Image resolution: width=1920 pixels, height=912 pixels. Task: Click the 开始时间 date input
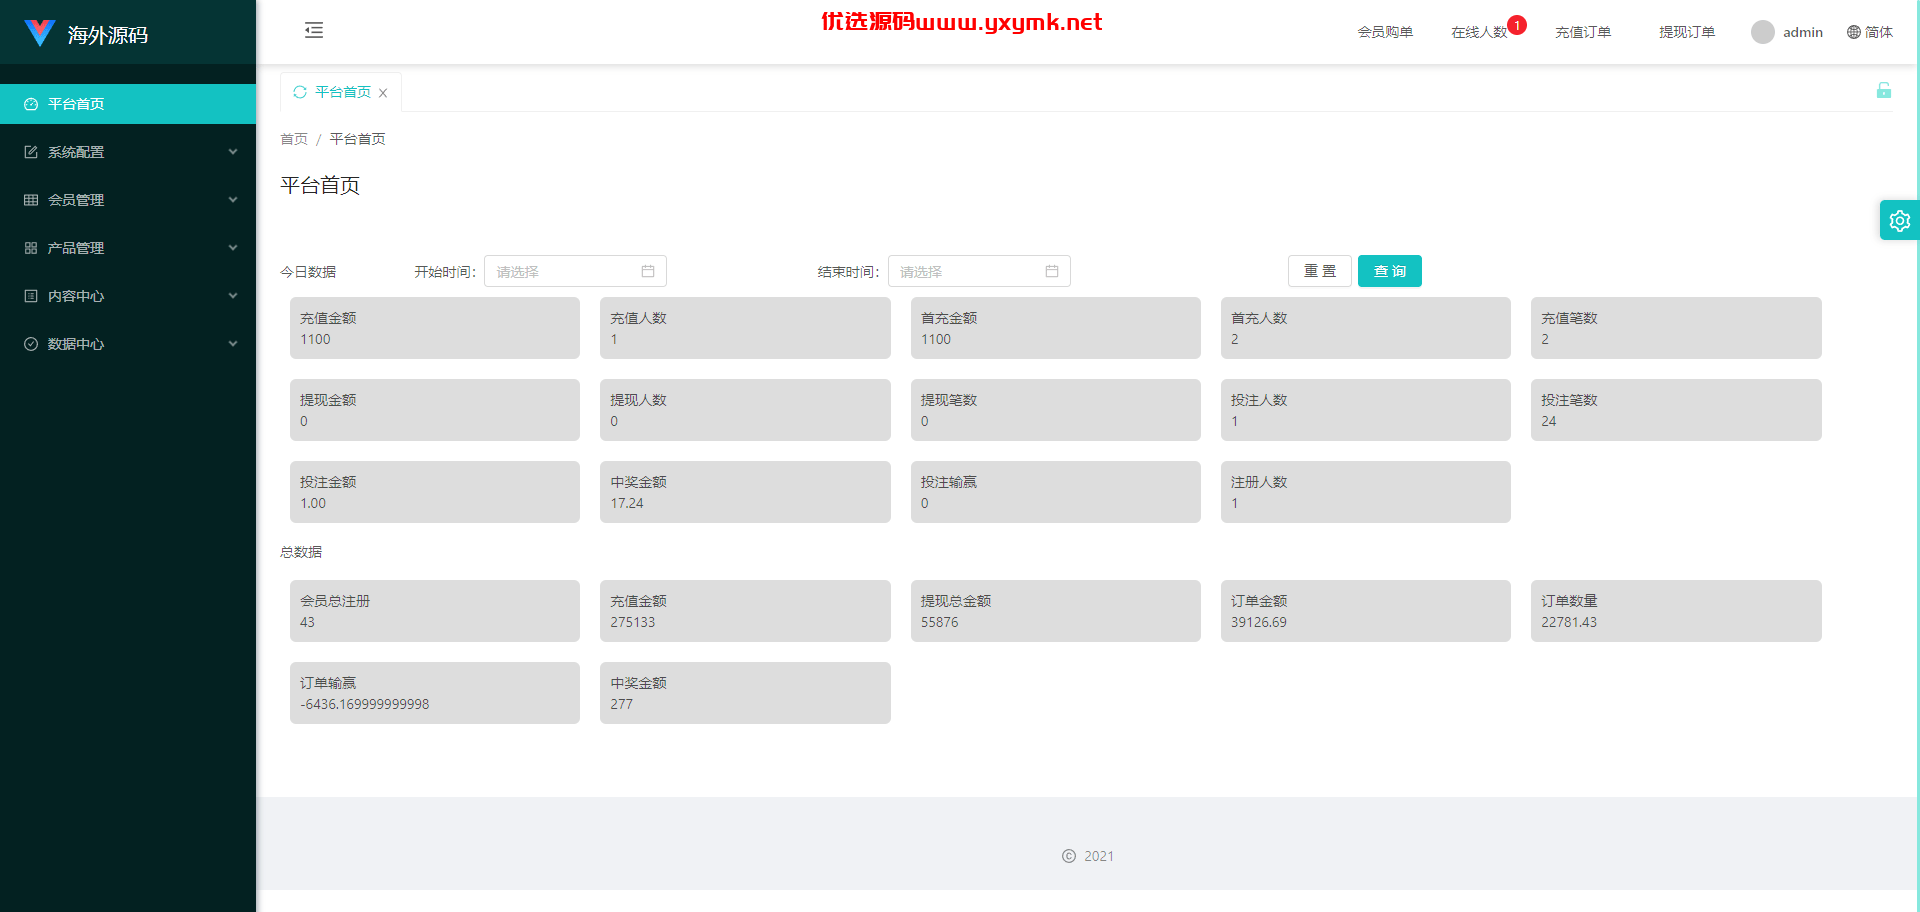pos(575,271)
